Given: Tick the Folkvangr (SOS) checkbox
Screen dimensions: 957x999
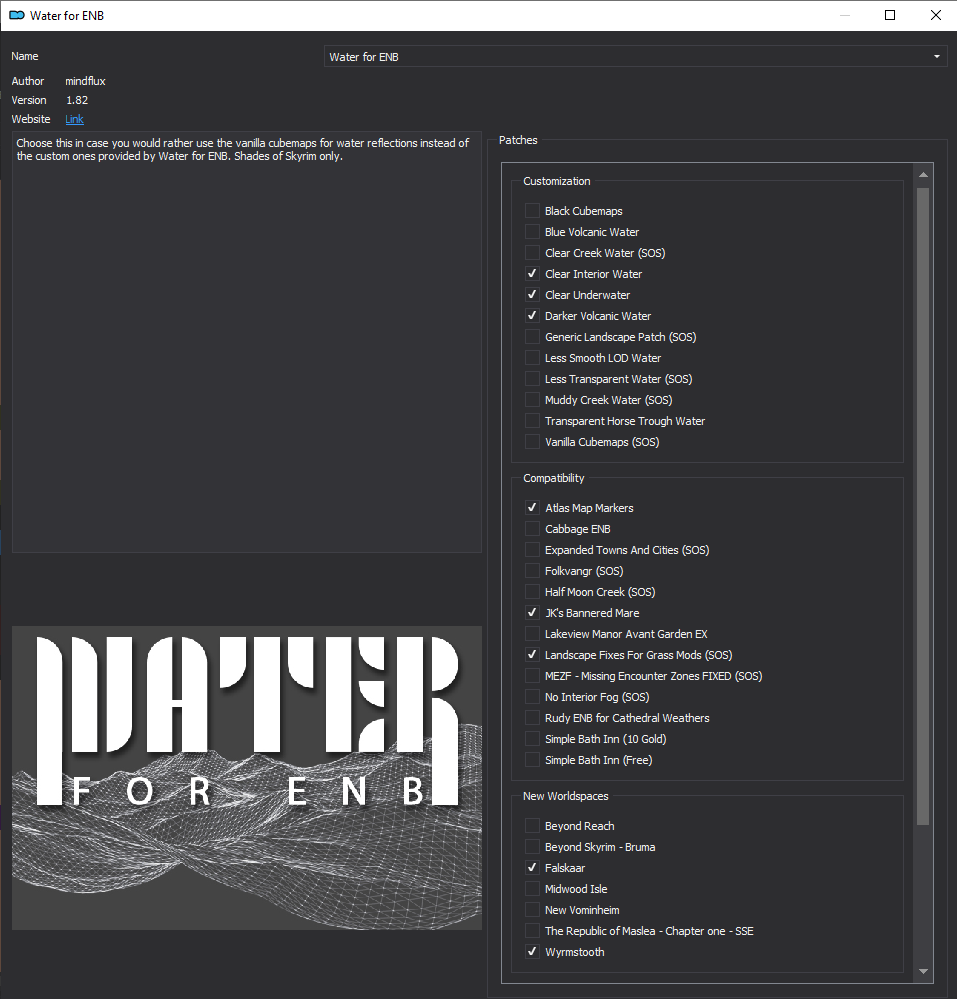Looking at the screenshot, I should click(532, 571).
